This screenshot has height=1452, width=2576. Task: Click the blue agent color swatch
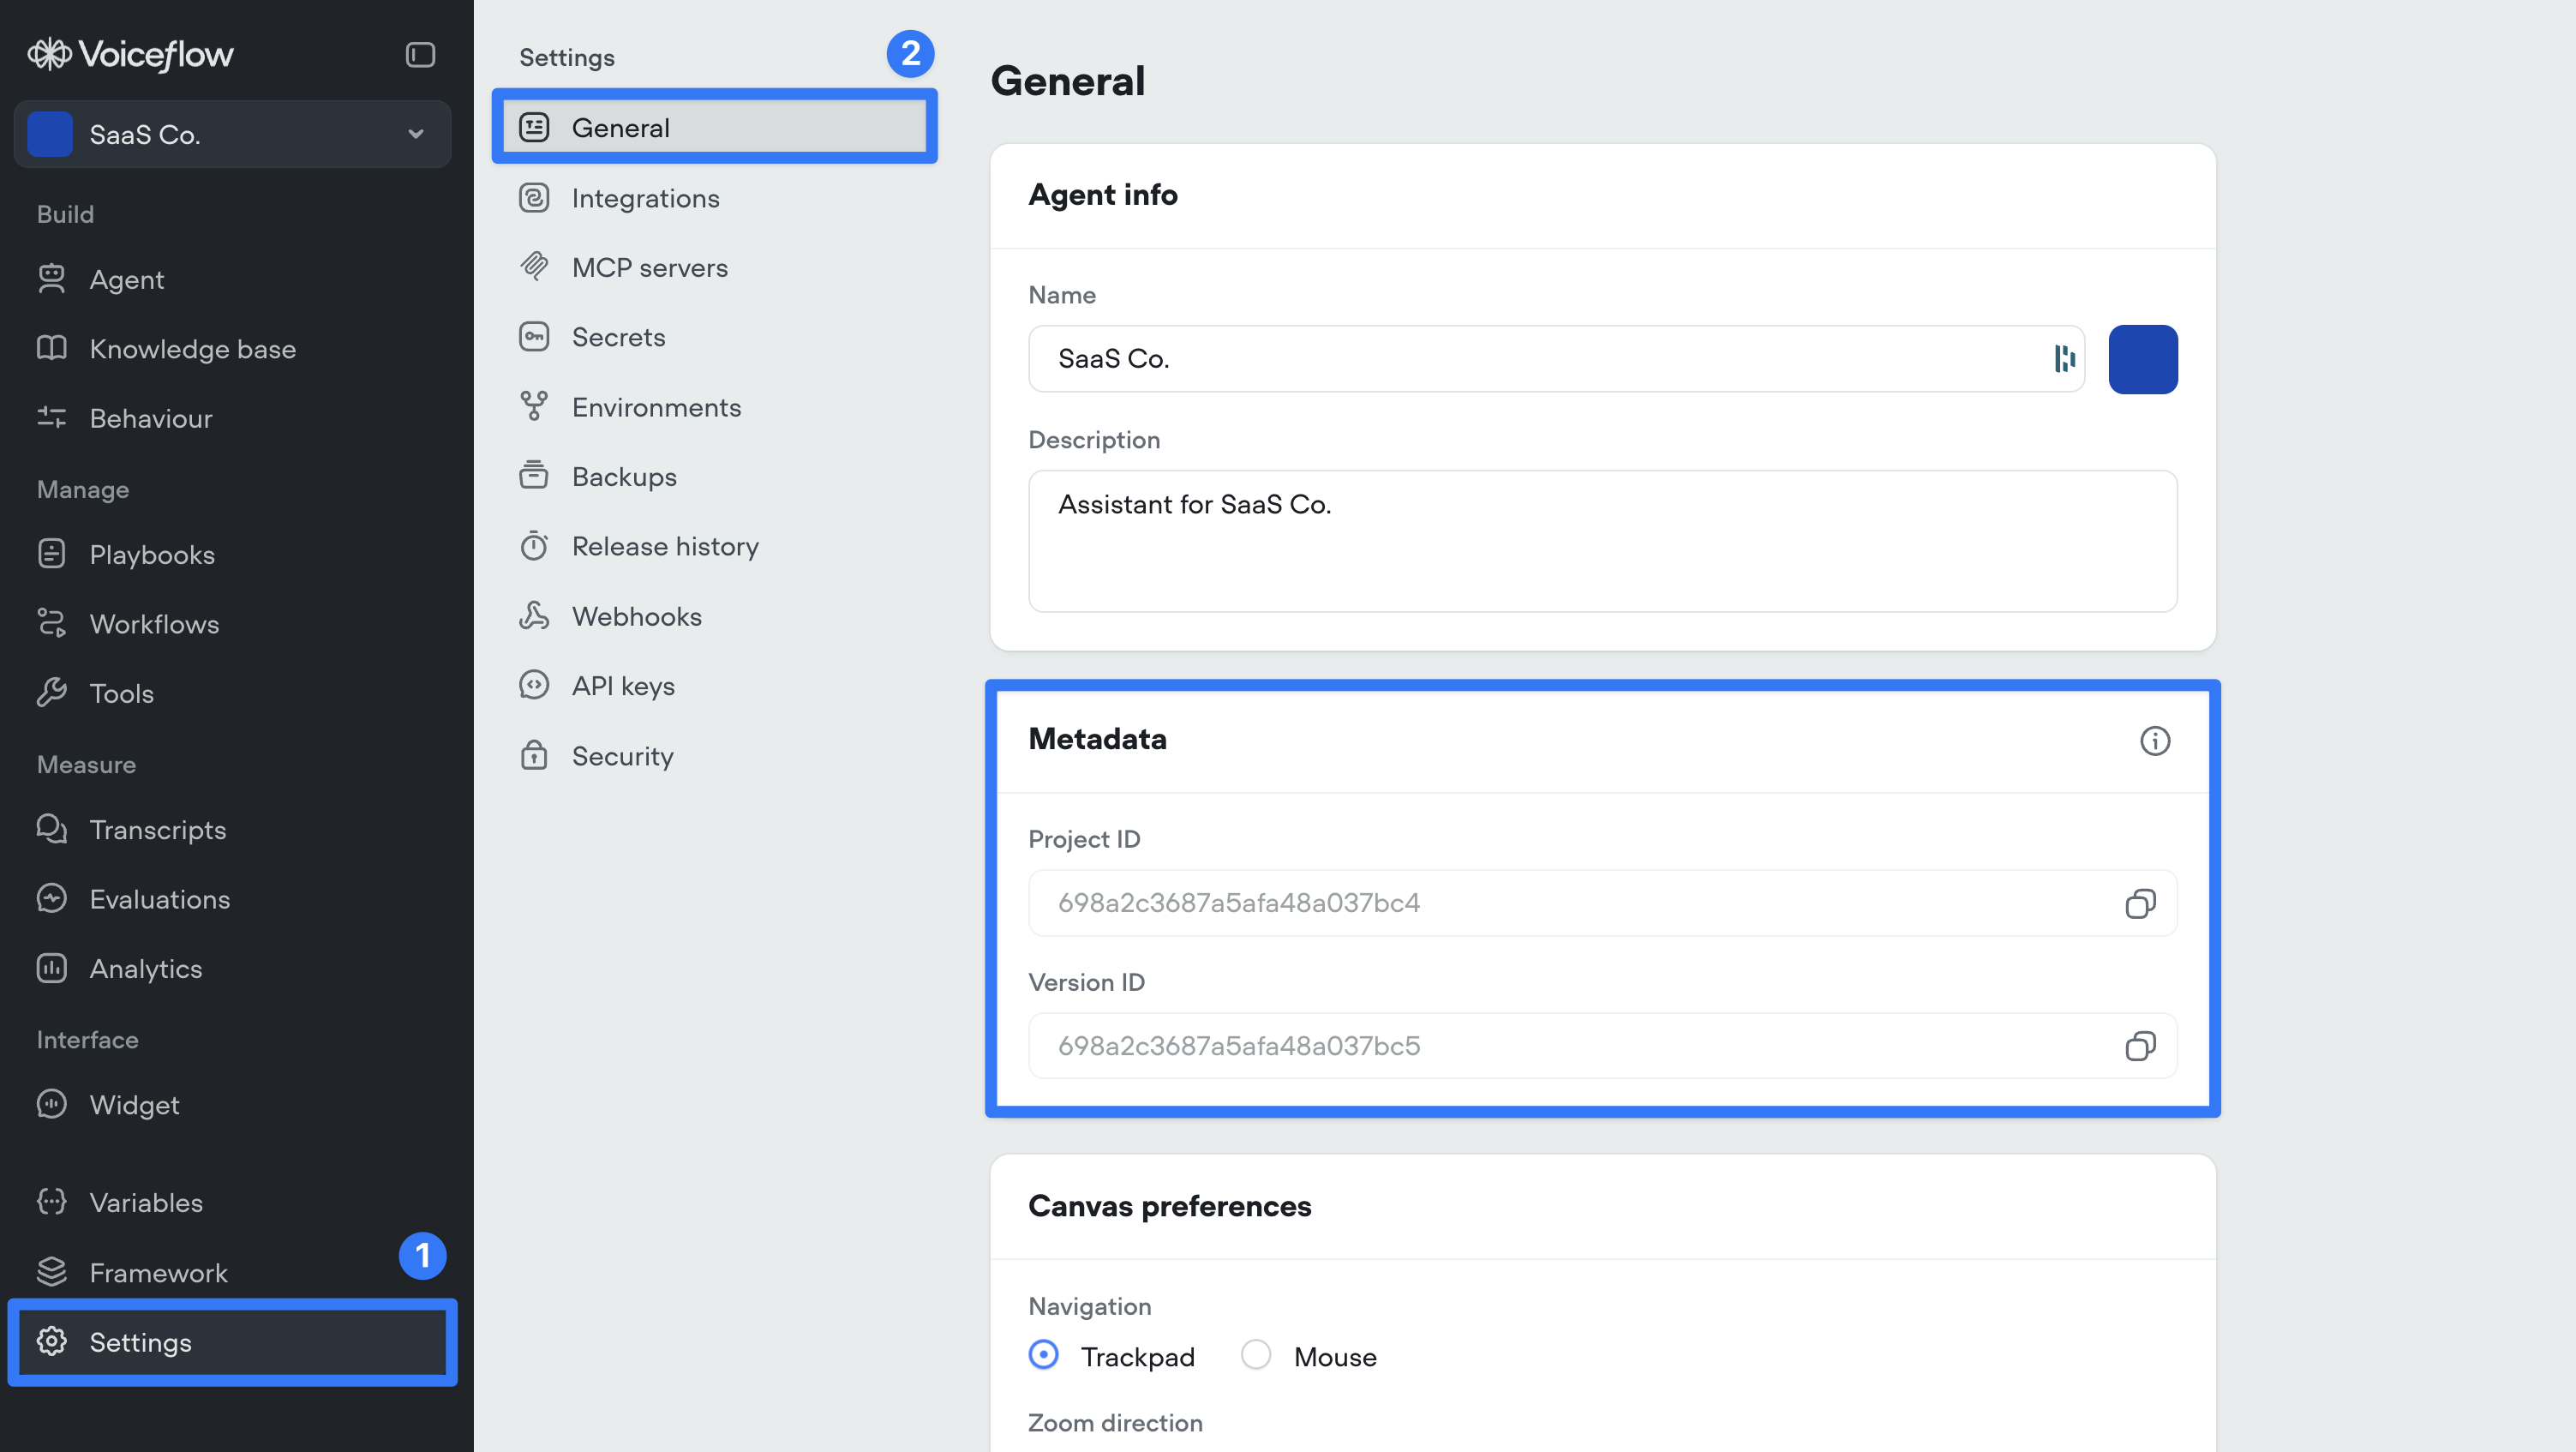click(2142, 359)
